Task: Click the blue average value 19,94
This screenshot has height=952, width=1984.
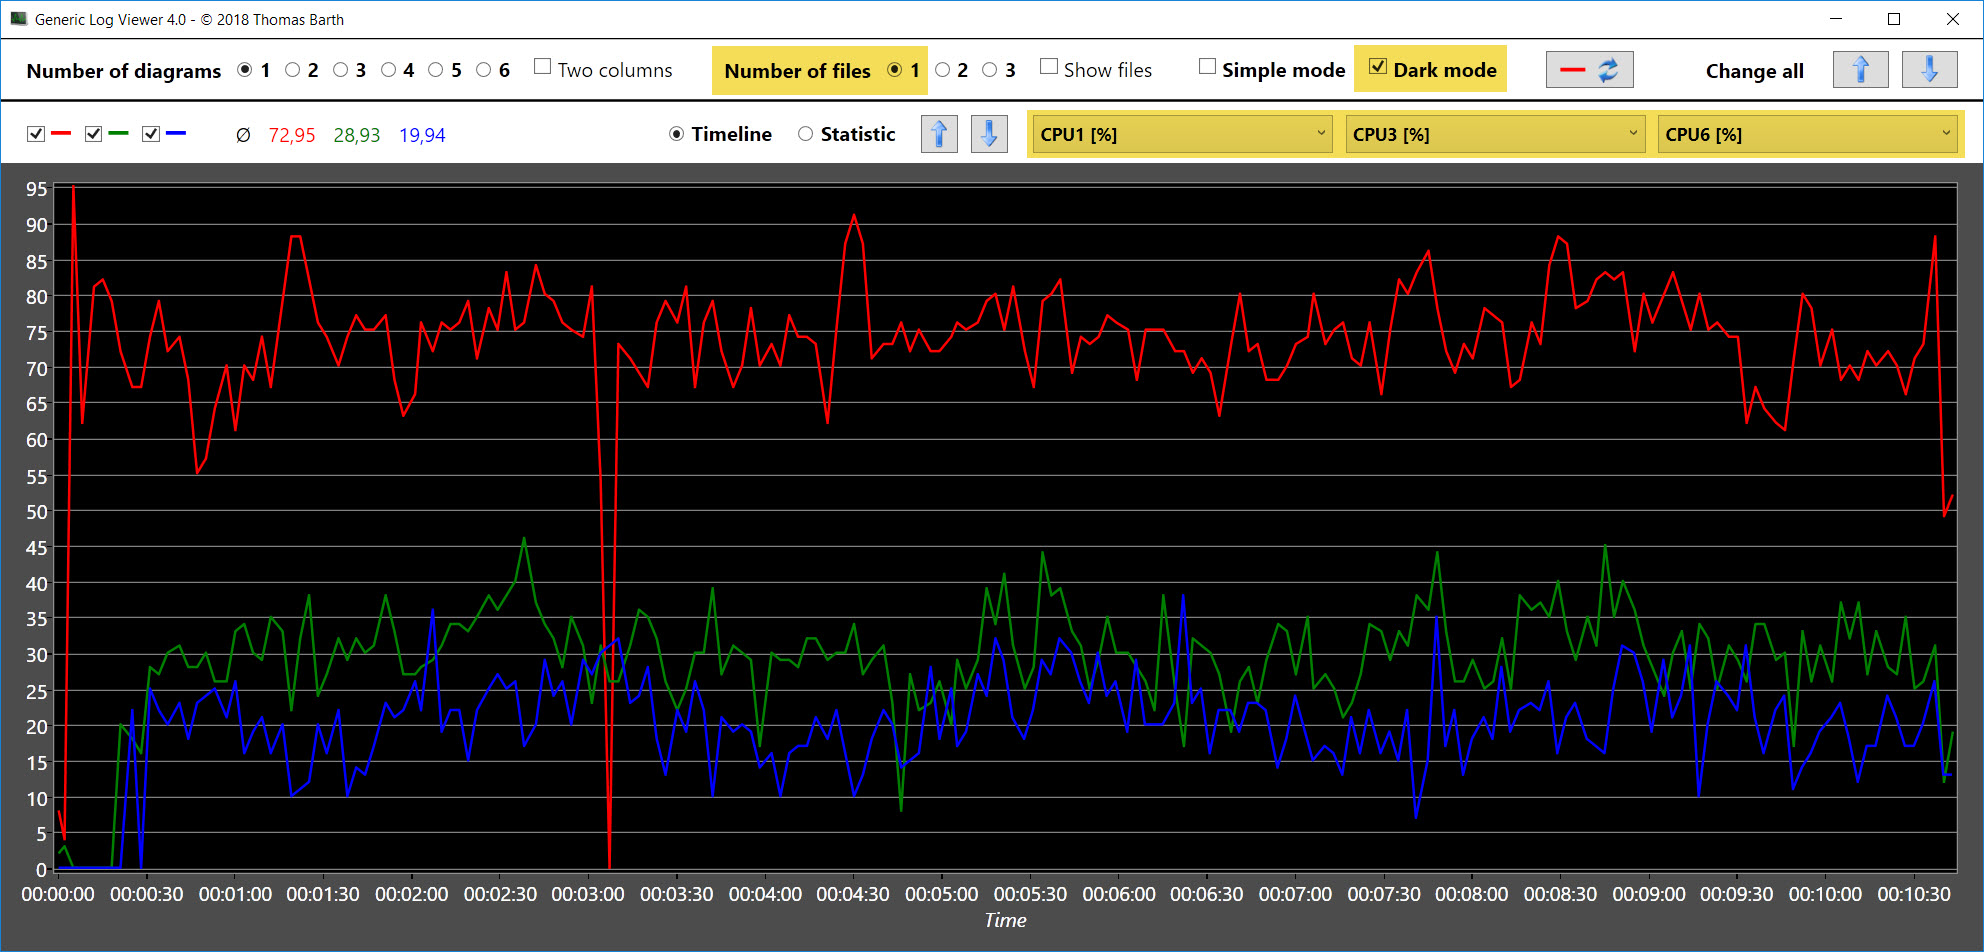Action: tap(422, 135)
